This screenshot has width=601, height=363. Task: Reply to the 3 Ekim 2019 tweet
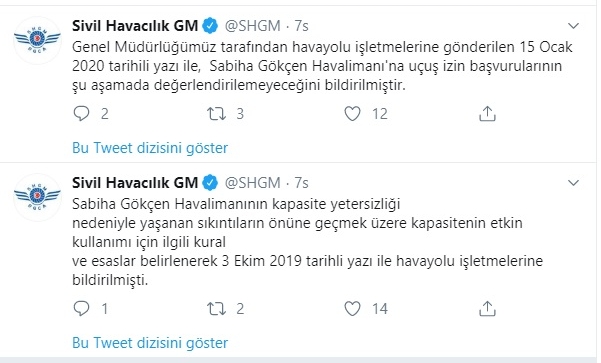(x=81, y=309)
